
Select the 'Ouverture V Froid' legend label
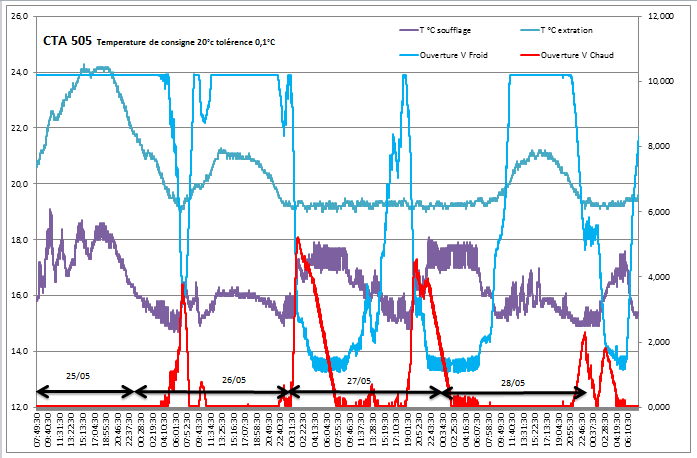tap(453, 55)
